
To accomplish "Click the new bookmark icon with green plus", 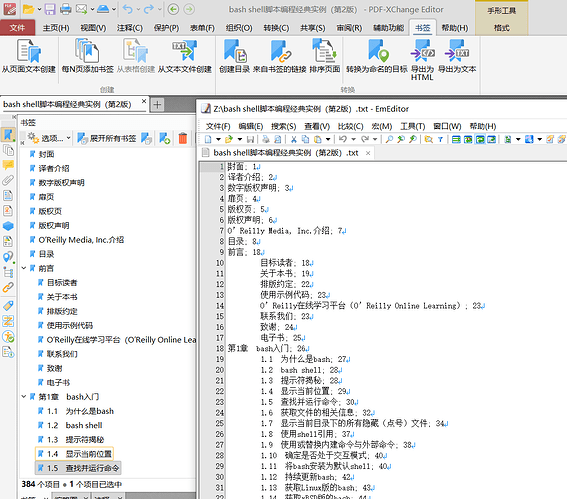I will point(165,138).
